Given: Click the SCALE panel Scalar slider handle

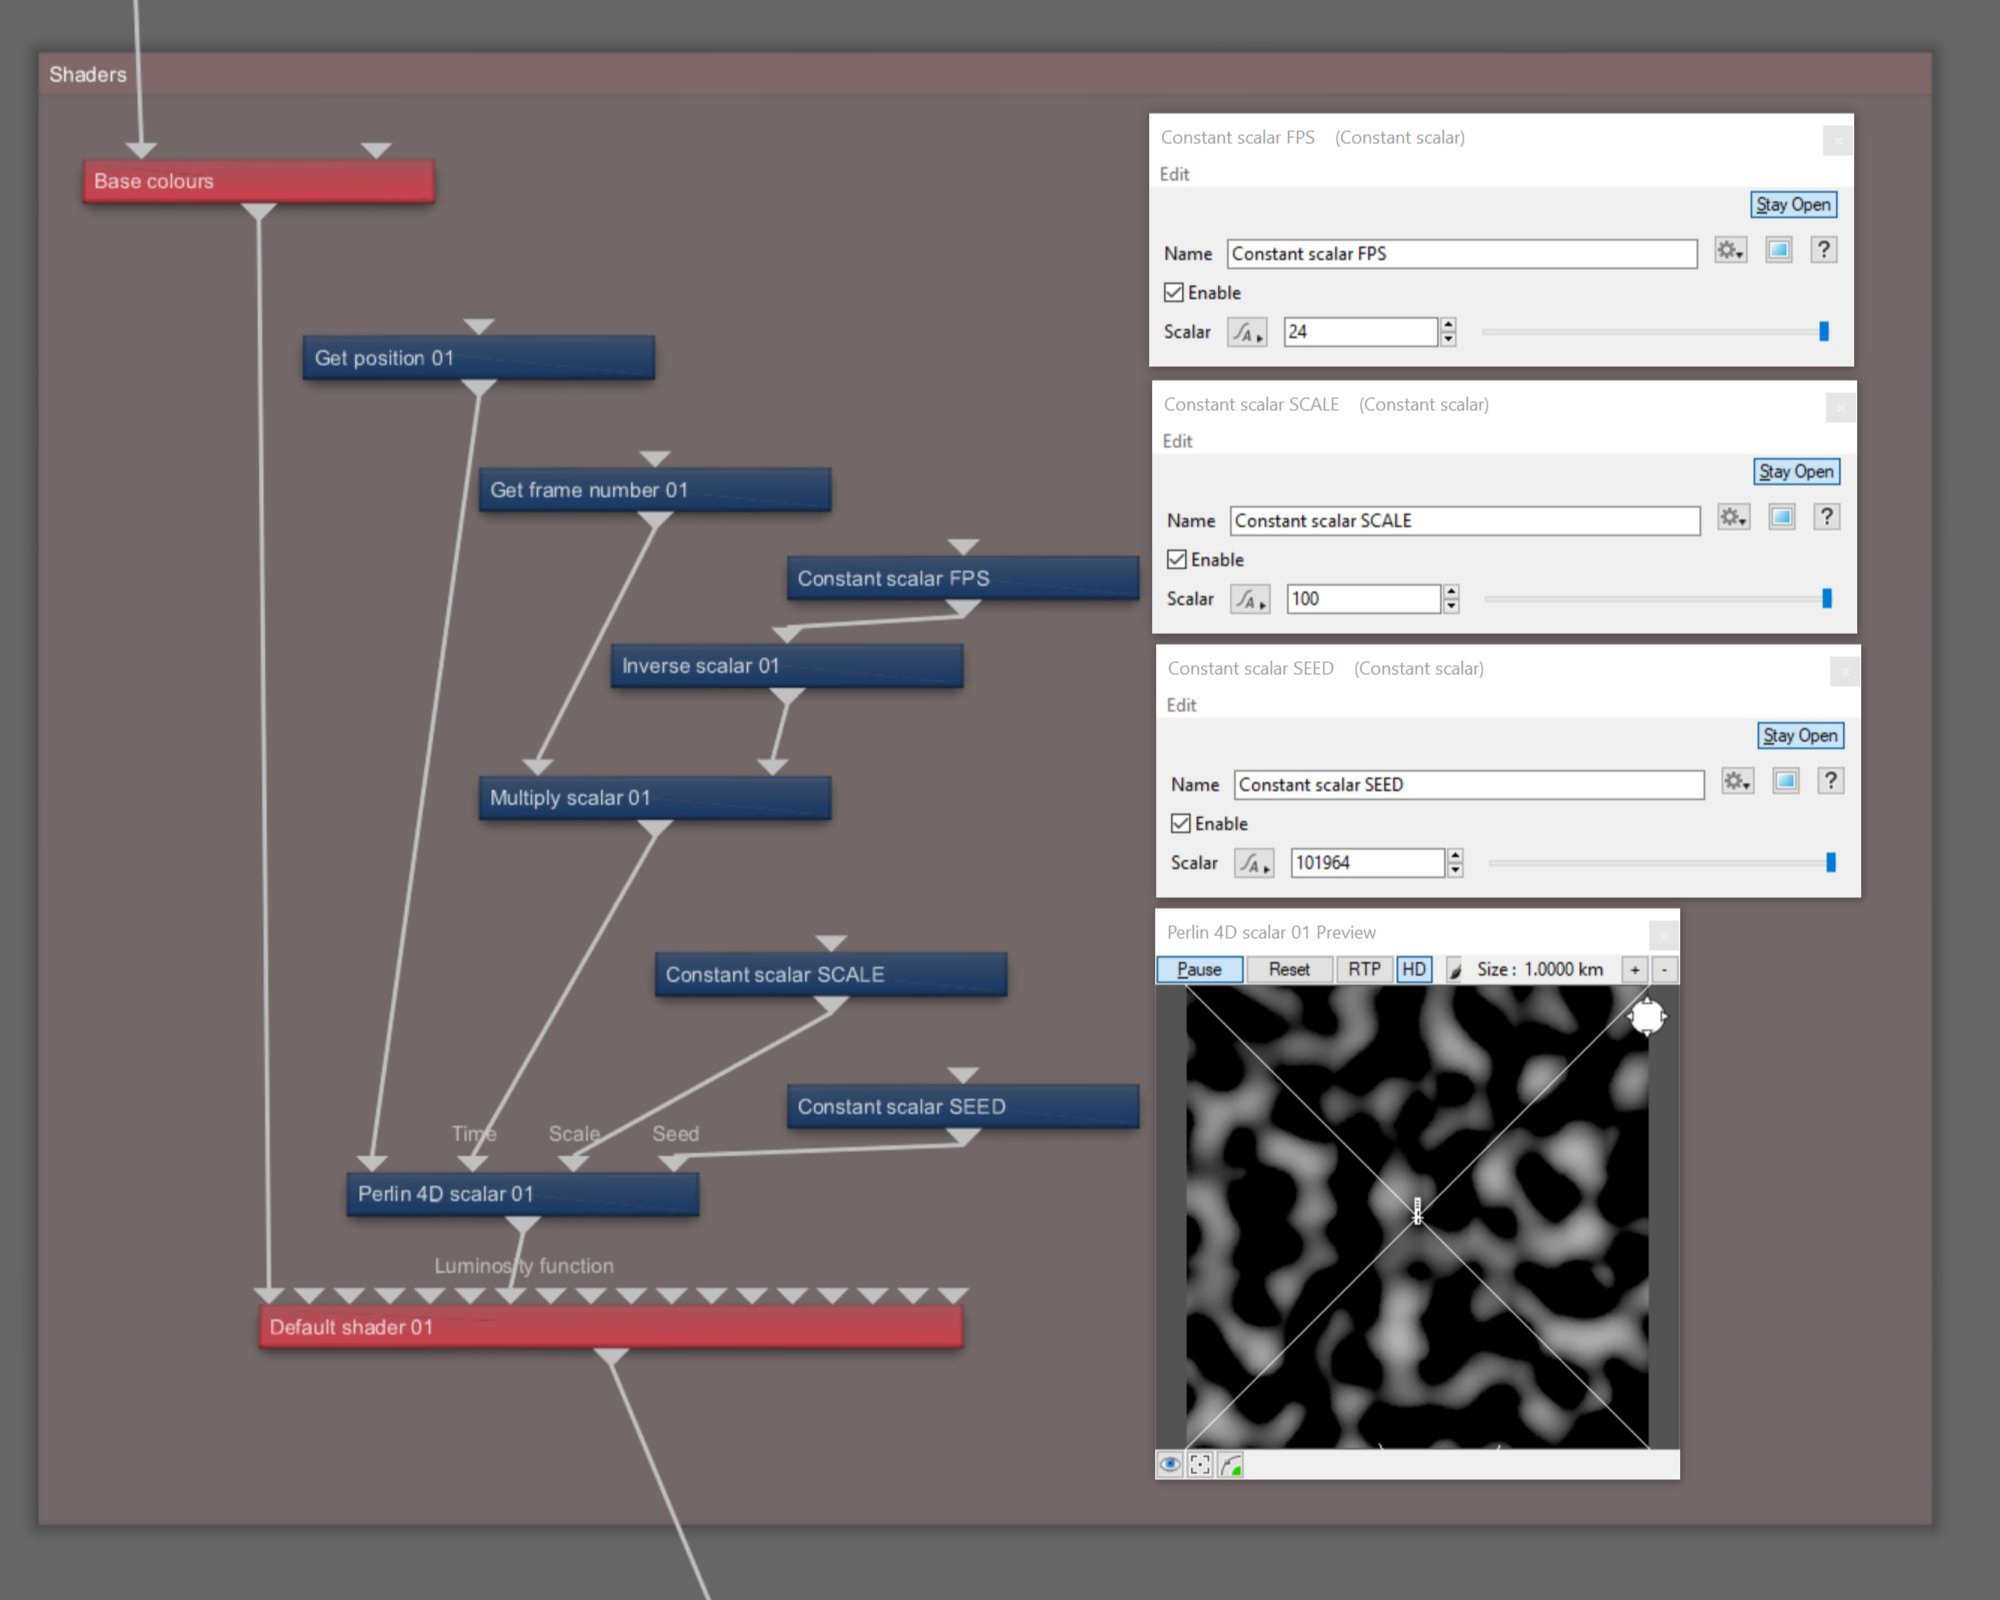Looking at the screenshot, I should tap(1827, 598).
